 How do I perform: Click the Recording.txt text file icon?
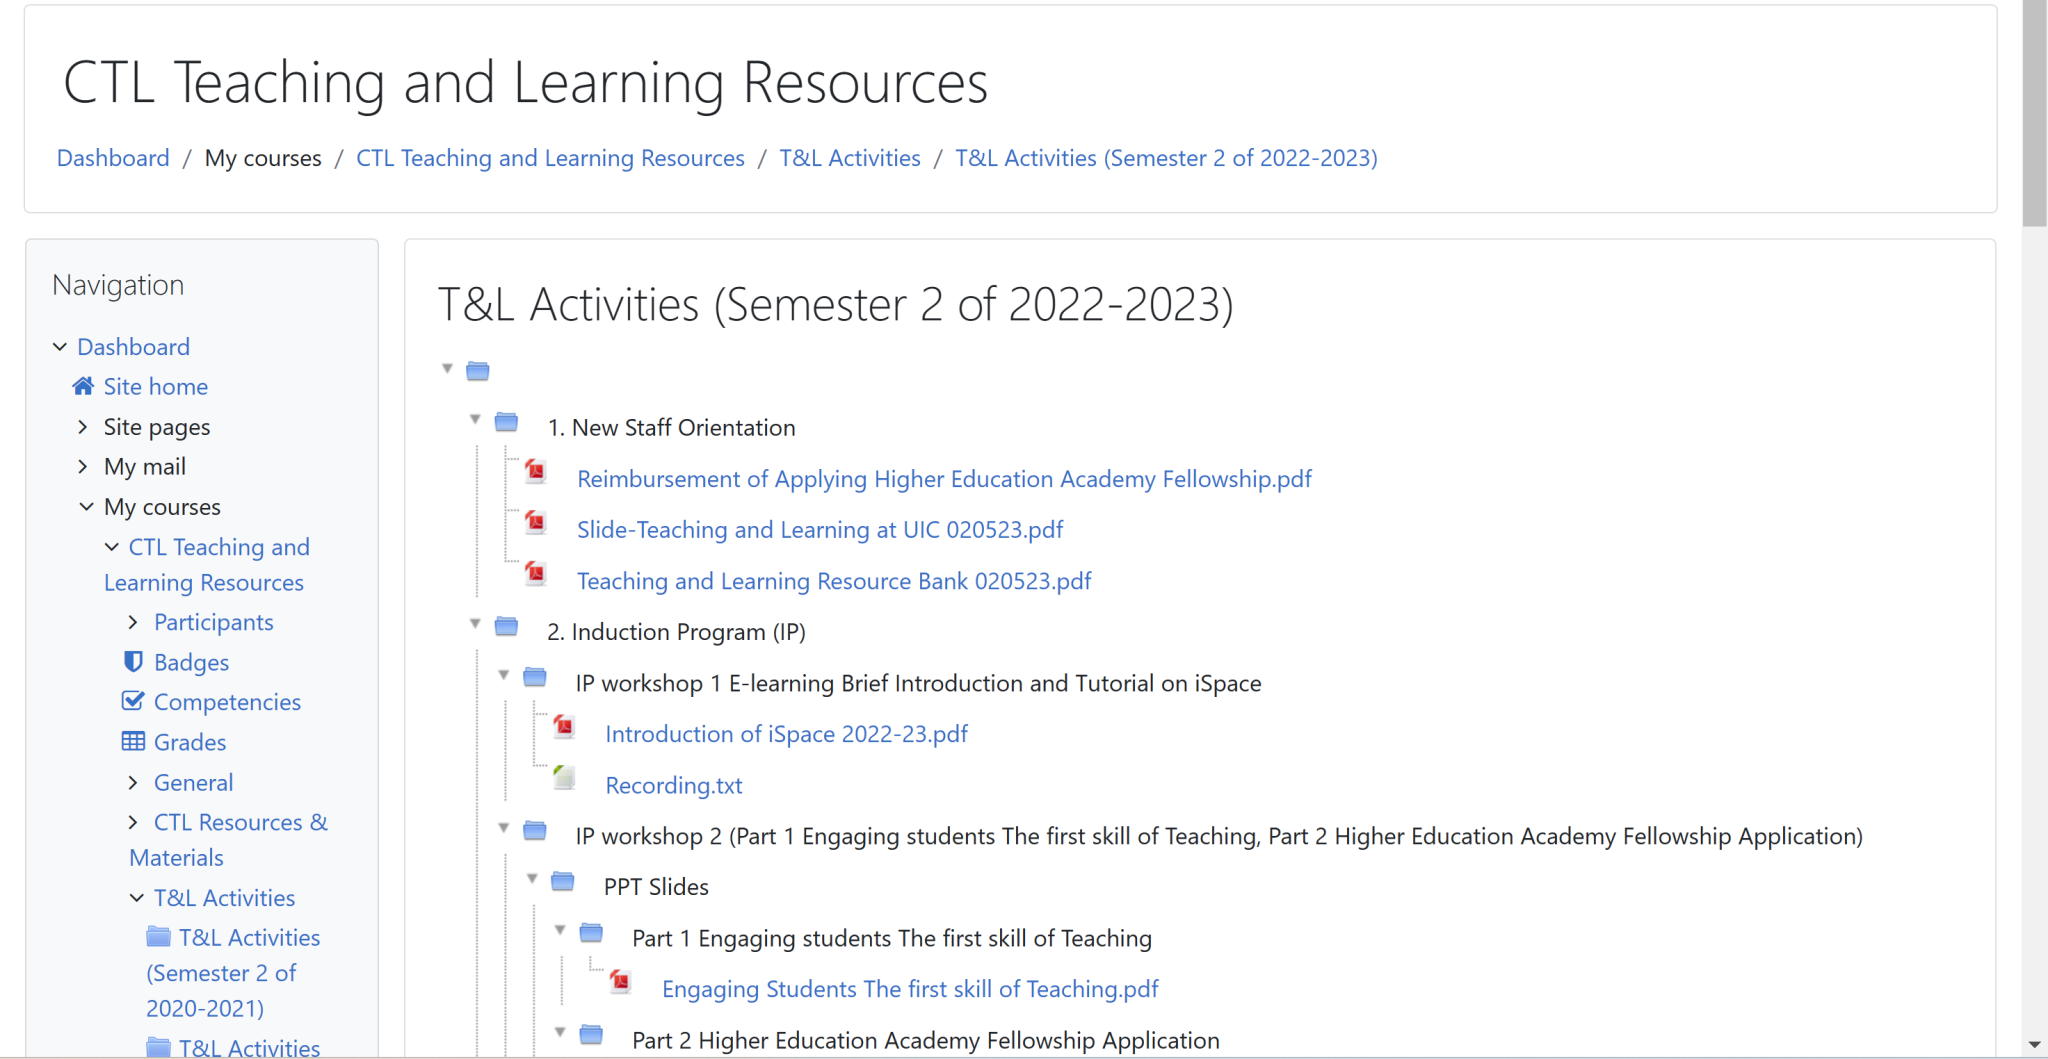coord(564,777)
